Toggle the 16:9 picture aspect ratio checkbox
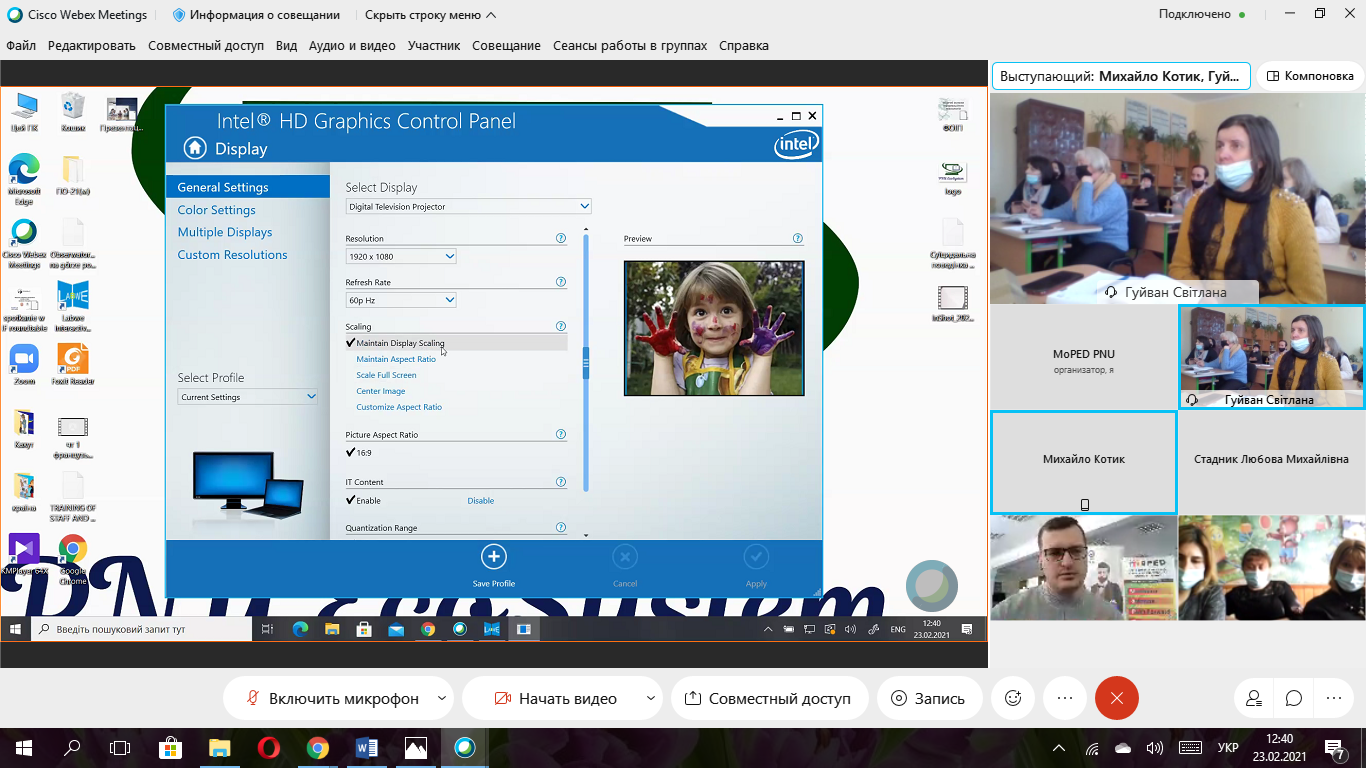Image resolution: width=1366 pixels, height=768 pixels. coord(351,453)
